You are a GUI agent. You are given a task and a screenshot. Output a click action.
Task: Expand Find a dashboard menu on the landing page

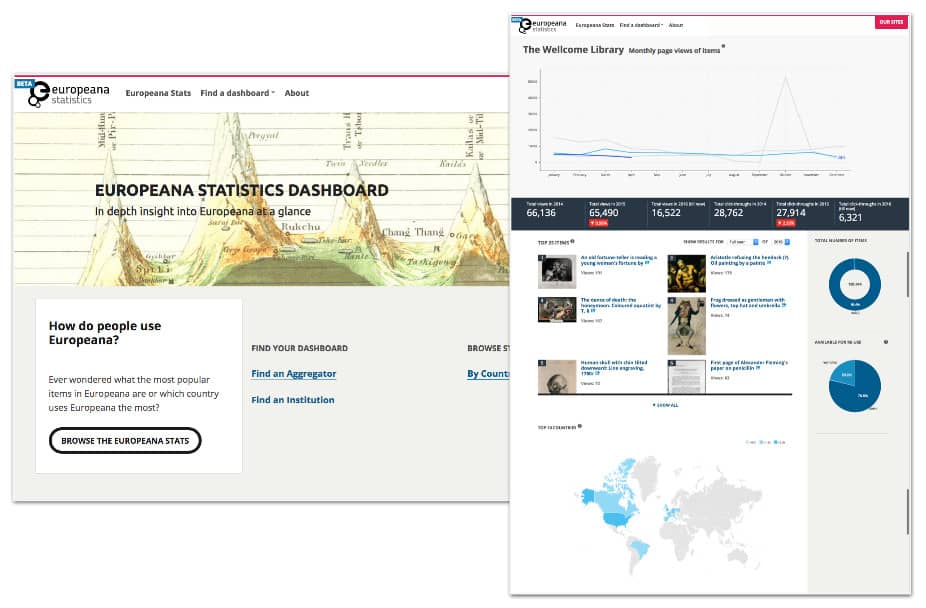click(237, 93)
